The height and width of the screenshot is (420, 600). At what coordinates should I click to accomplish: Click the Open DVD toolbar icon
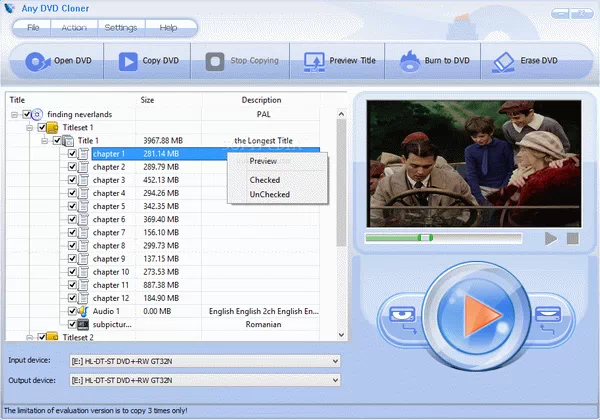tap(35, 61)
